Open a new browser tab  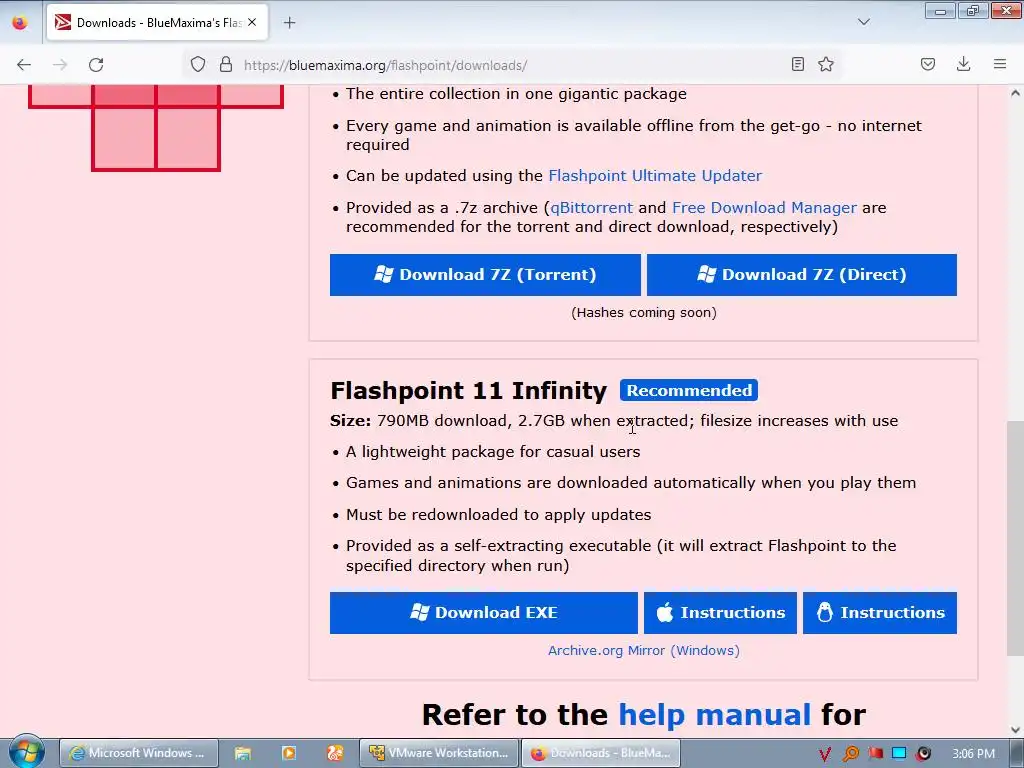tap(289, 23)
